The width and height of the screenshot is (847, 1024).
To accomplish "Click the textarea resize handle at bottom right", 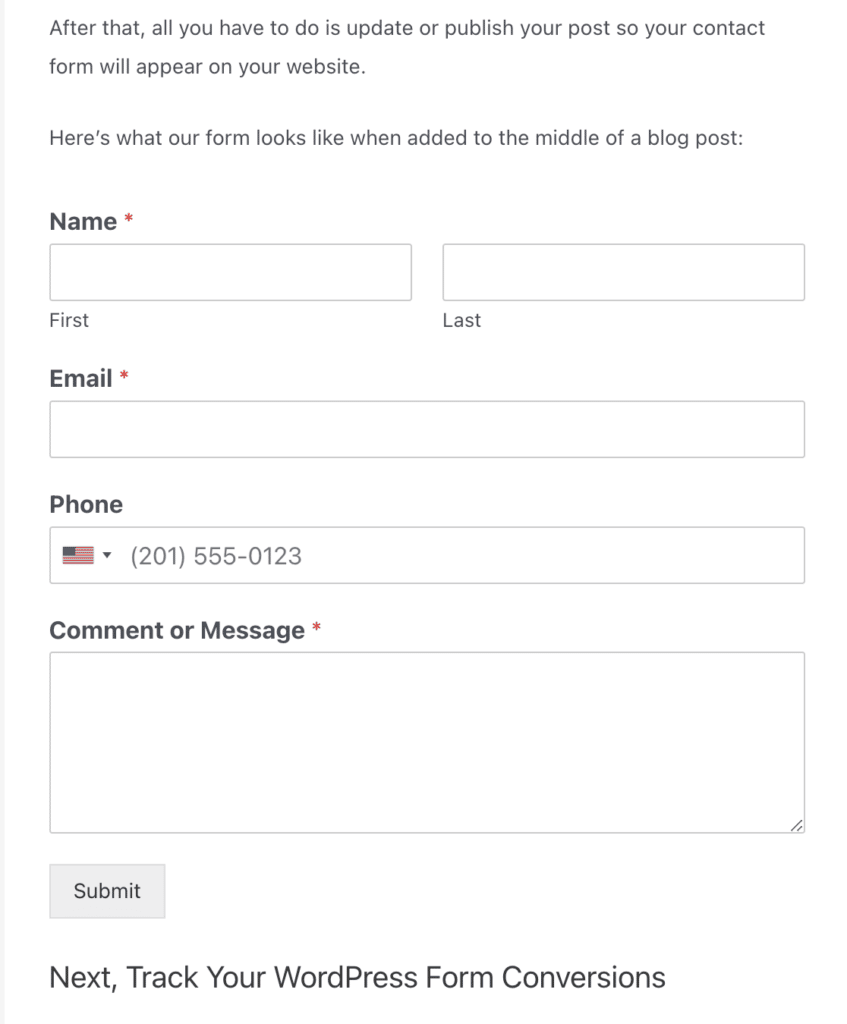I will [x=797, y=826].
